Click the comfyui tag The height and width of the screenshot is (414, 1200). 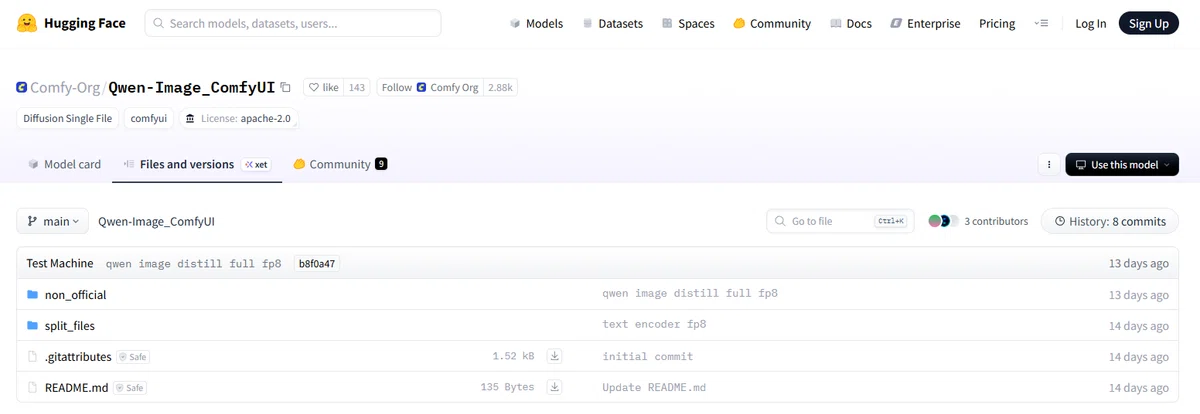[149, 118]
